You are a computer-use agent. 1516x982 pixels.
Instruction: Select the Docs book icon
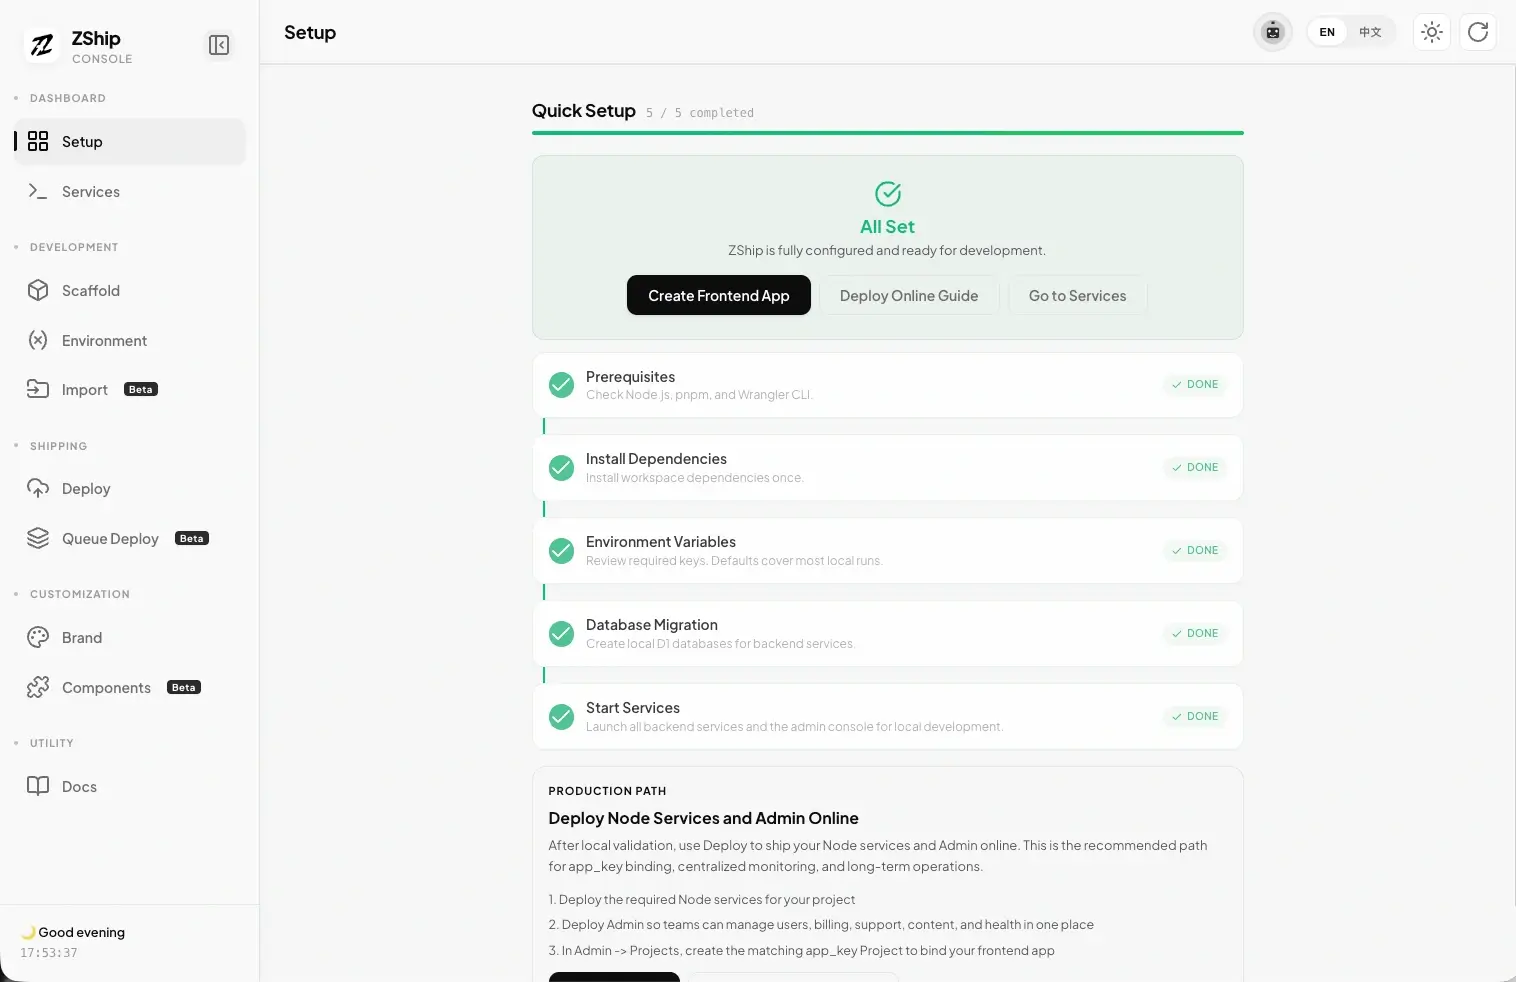point(38,786)
